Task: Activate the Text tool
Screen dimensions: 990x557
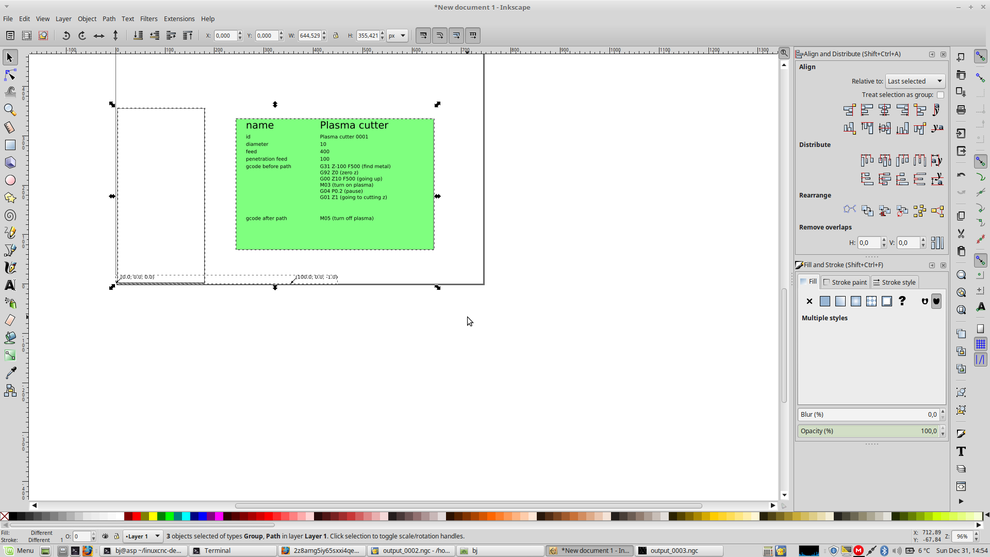Action: pyautogui.click(x=10, y=285)
